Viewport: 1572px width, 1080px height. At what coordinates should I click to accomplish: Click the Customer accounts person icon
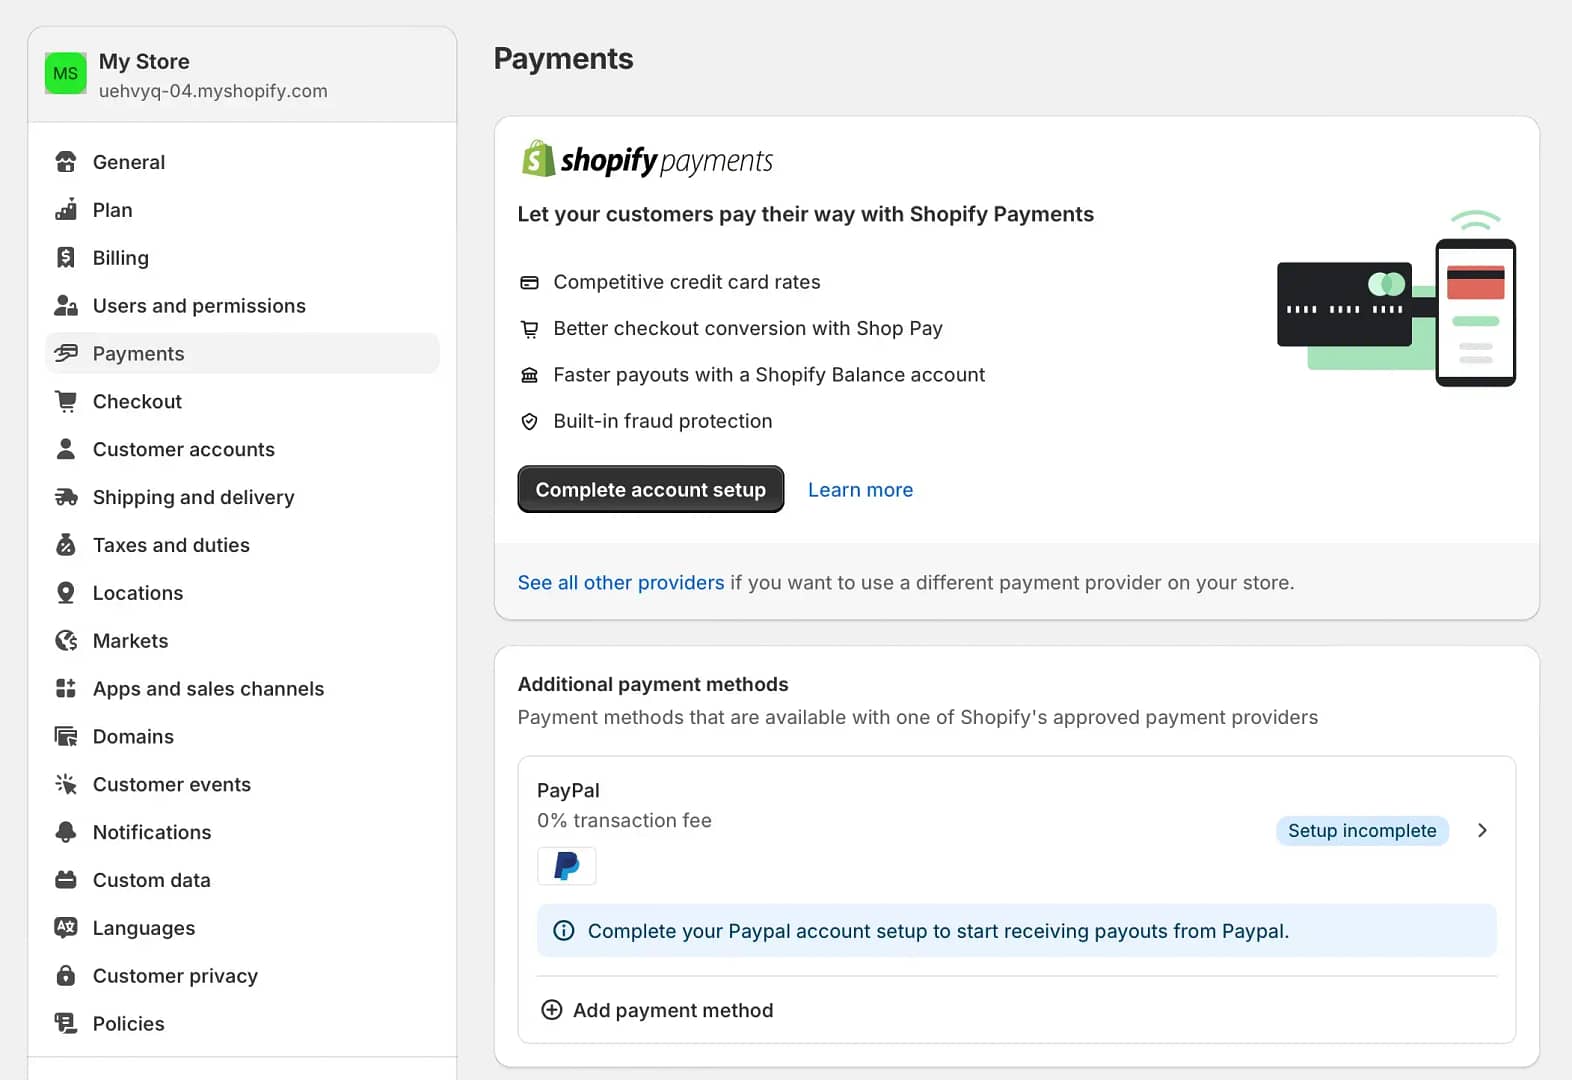[66, 449]
